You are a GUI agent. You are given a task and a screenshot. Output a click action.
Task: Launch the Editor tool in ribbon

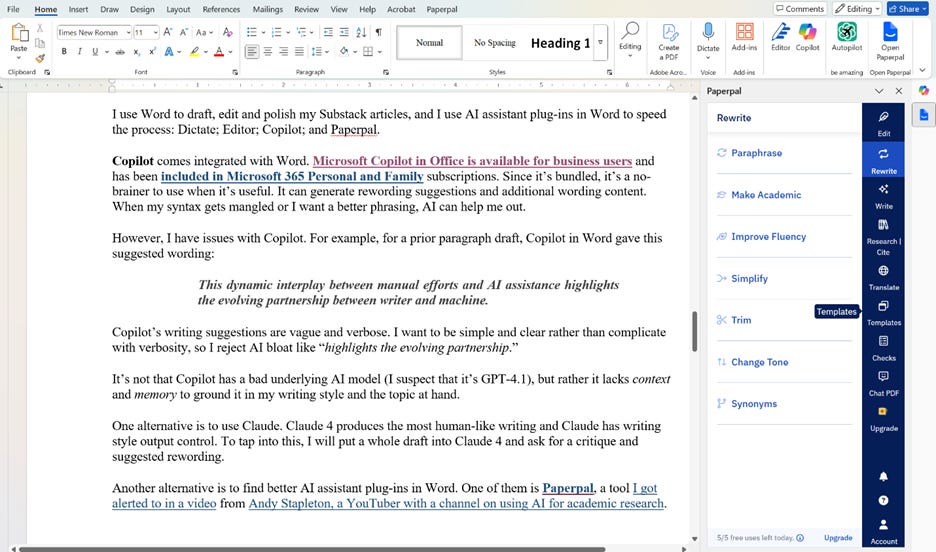[780, 37]
